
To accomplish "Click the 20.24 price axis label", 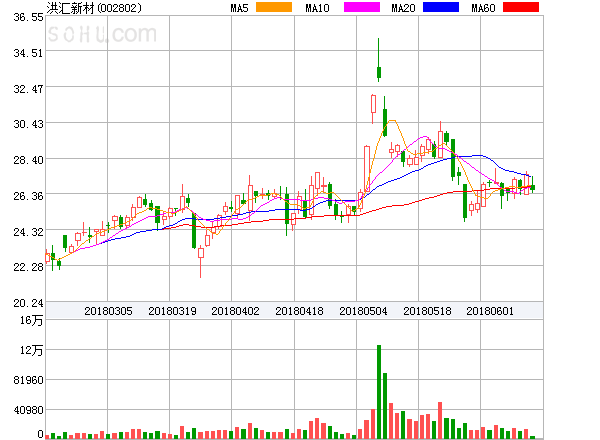I will [x=28, y=303].
